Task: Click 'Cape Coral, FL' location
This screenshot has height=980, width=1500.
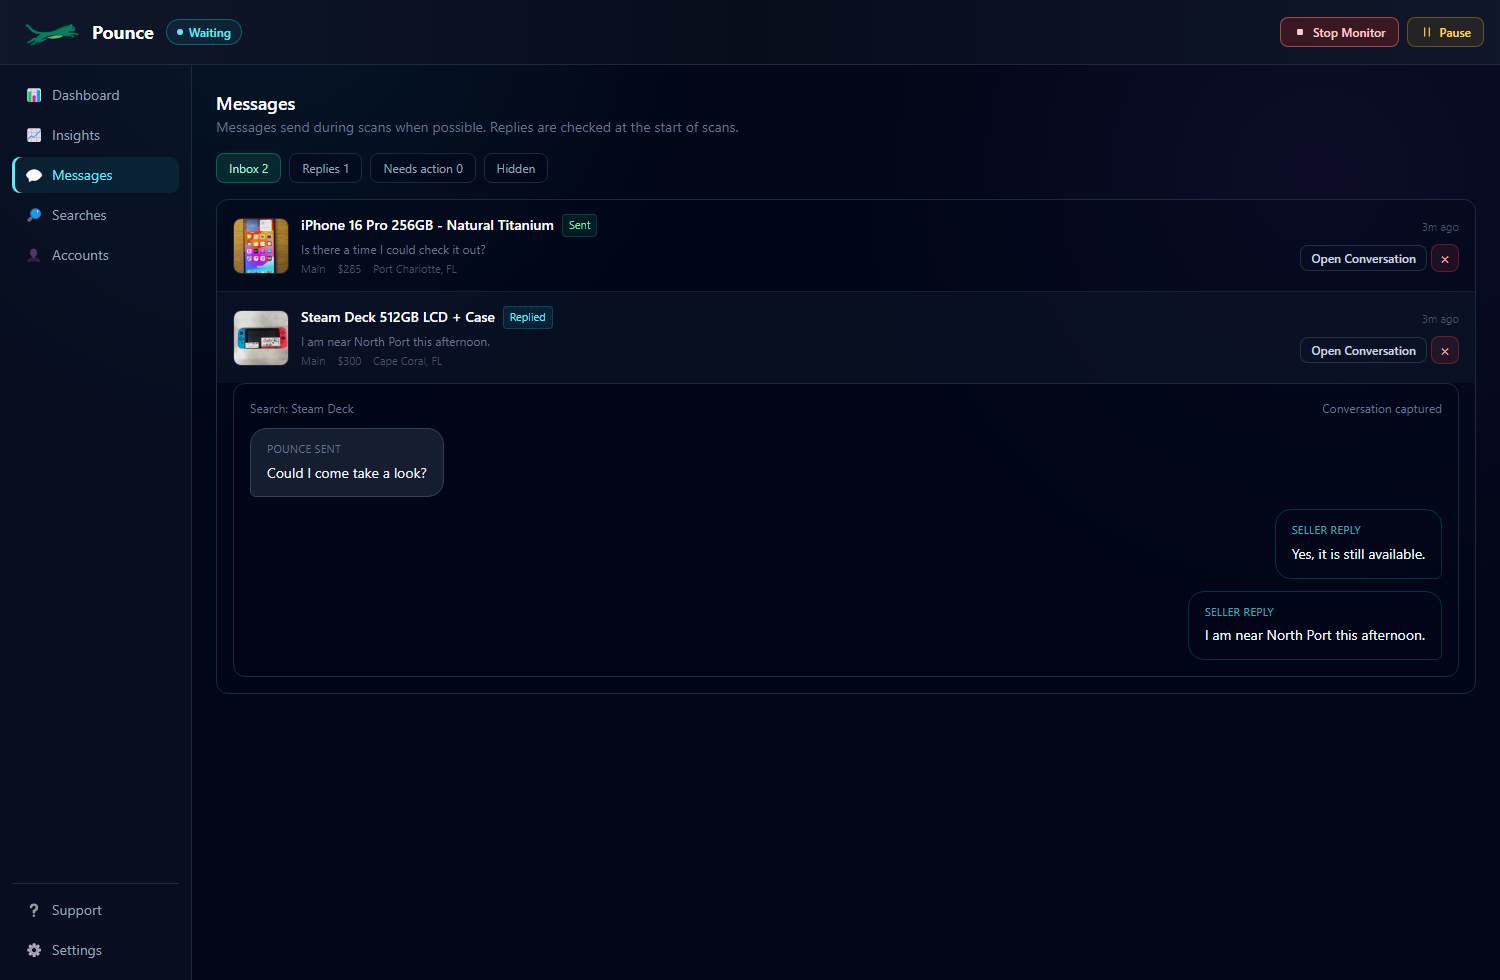Action: tap(408, 361)
